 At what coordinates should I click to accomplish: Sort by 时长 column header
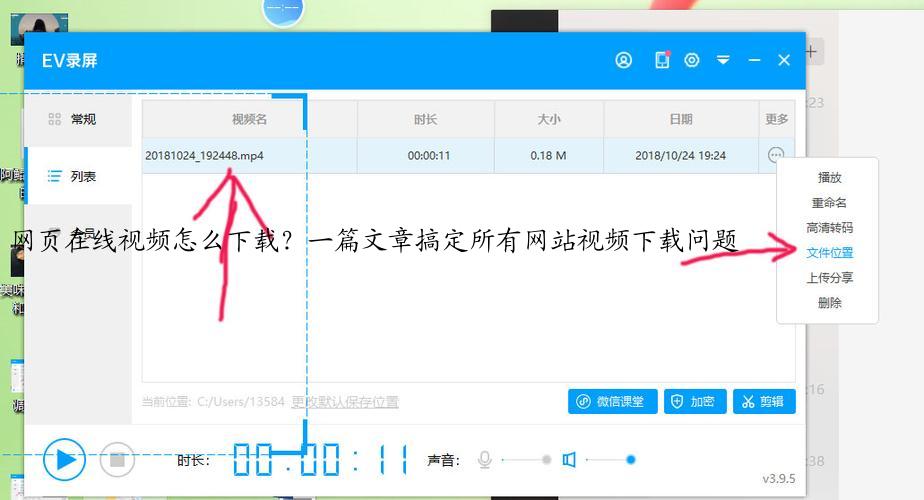pyautogui.click(x=425, y=119)
